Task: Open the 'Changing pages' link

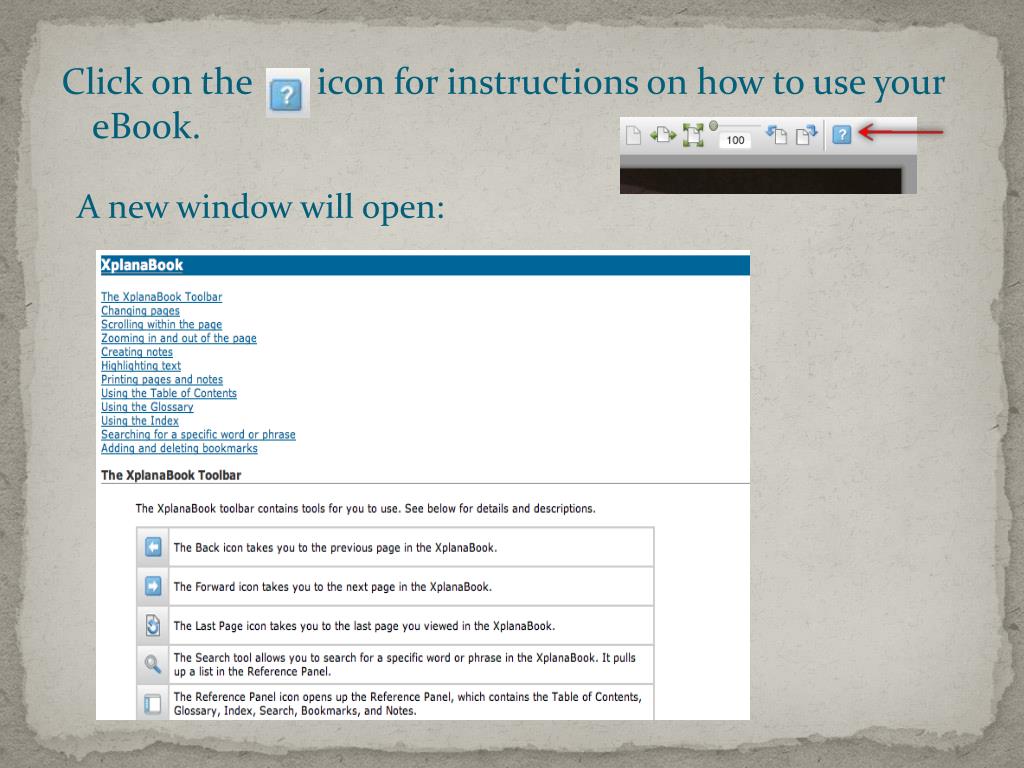Action: coord(140,311)
